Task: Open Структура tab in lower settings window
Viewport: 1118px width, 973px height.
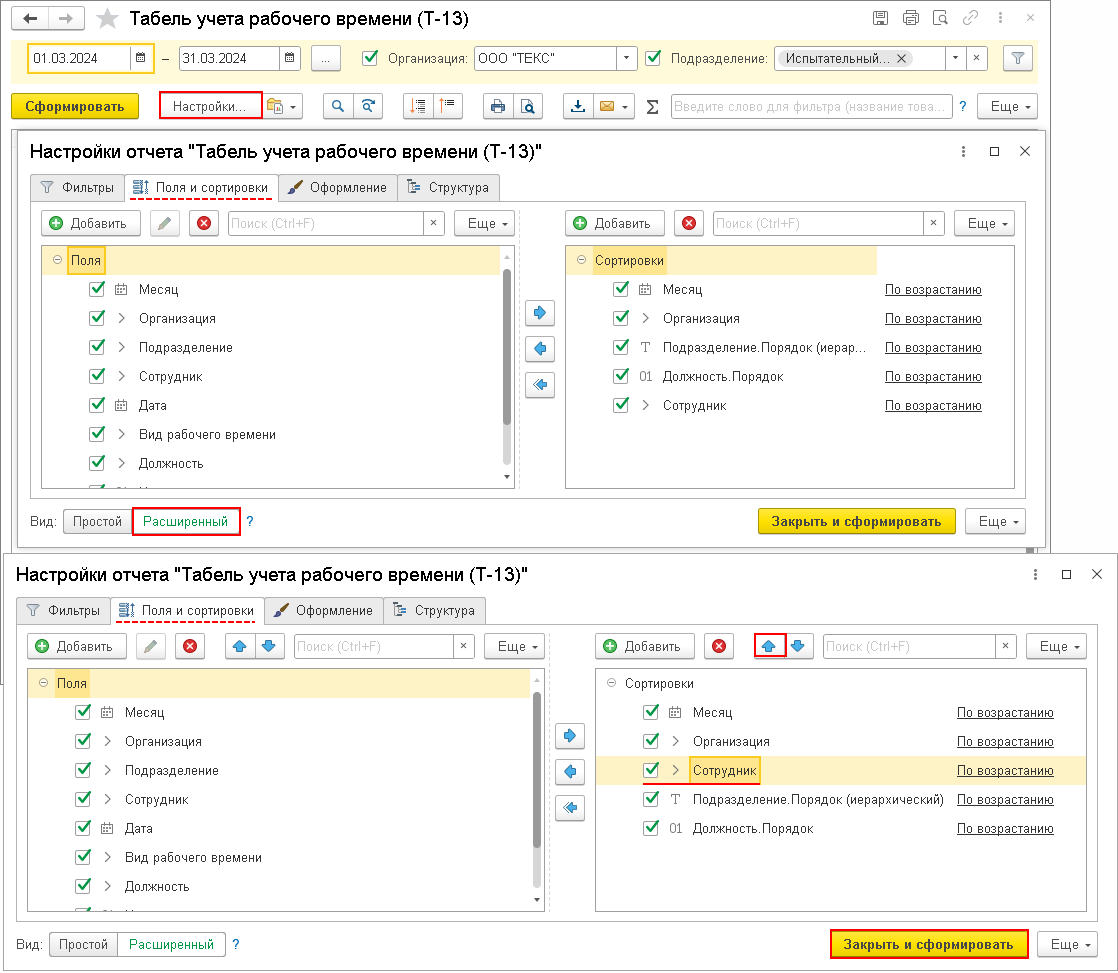Action: [x=434, y=610]
